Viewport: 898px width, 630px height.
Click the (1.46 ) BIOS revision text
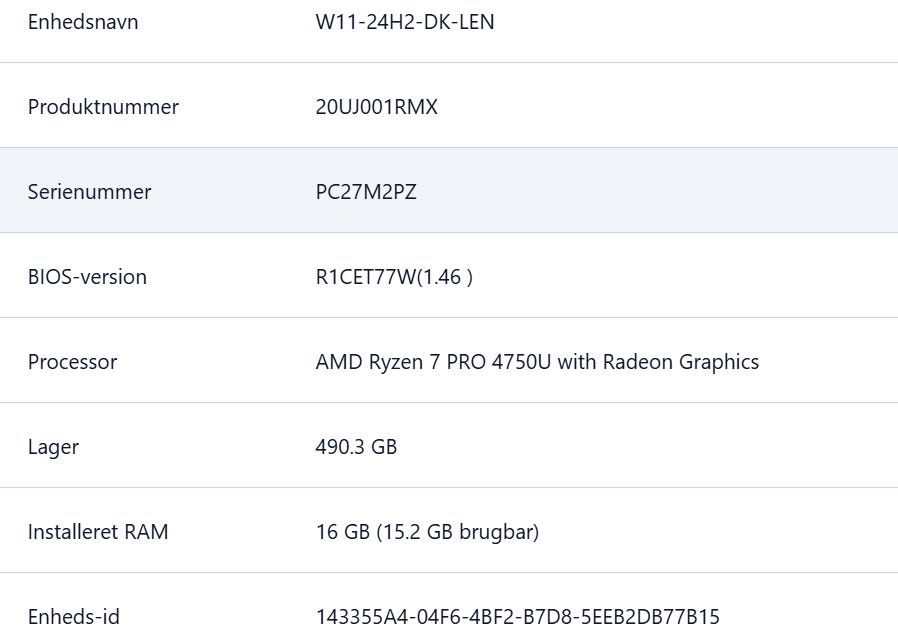point(444,277)
